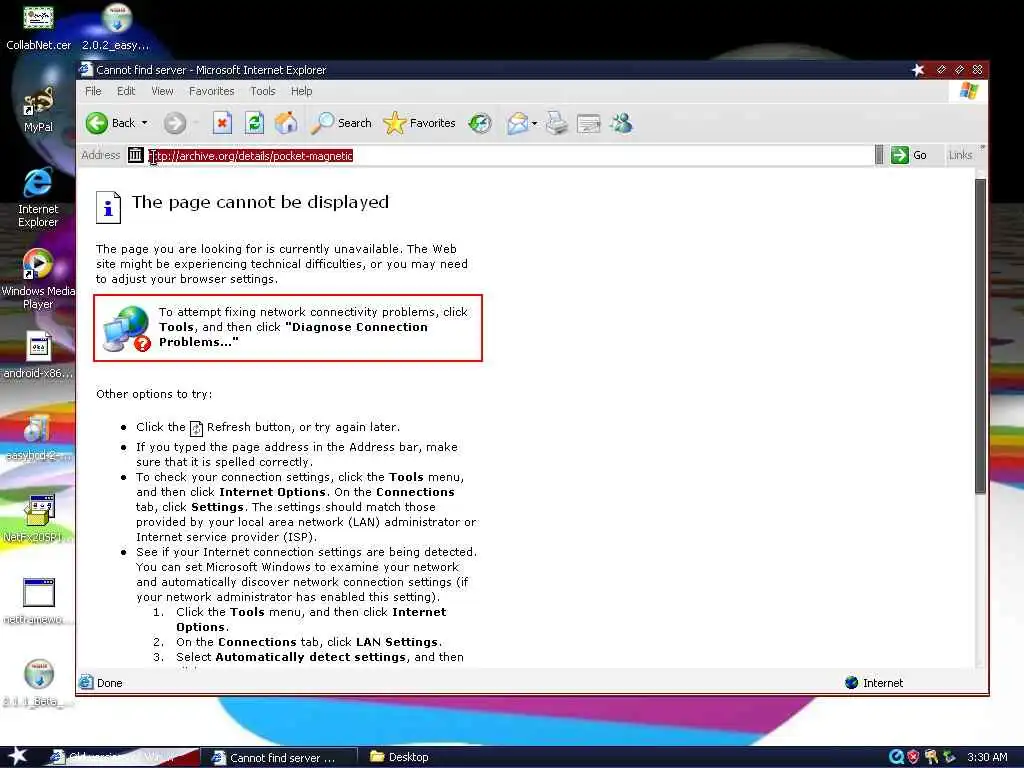Click the Windows flag logo in IE
Screen dimensions: 1024x768
(x=968, y=91)
